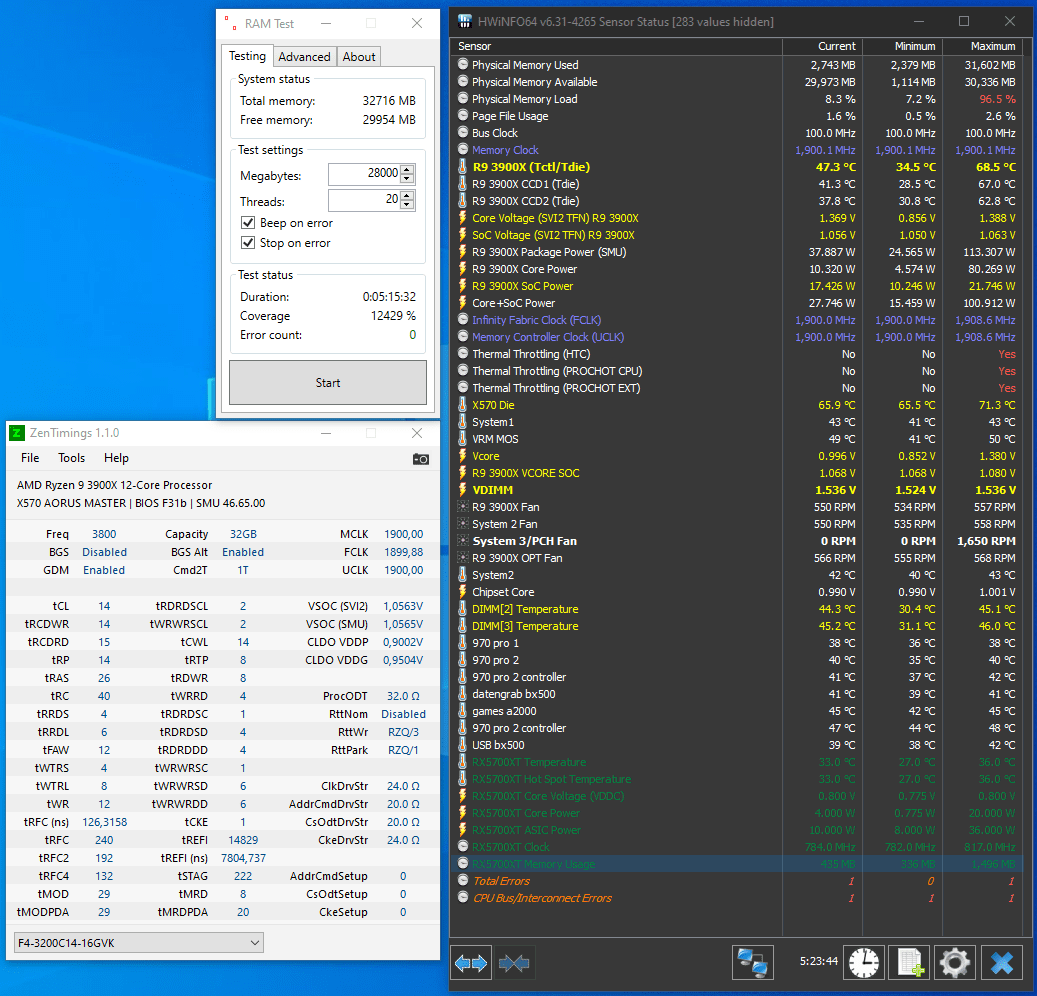
Task: Click the Memory Clock sensor icon
Action: click(463, 149)
